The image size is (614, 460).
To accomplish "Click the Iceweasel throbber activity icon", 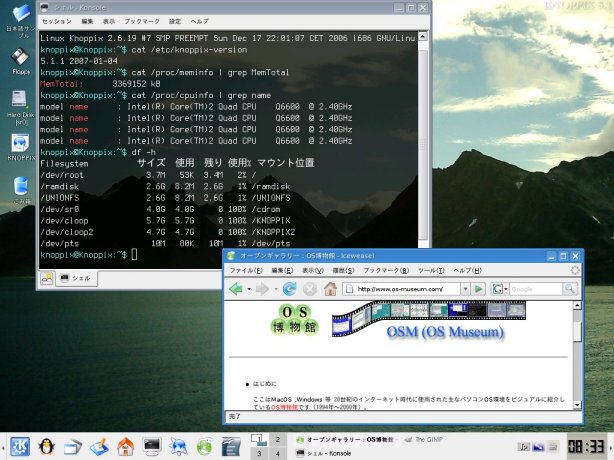I will [x=574, y=270].
